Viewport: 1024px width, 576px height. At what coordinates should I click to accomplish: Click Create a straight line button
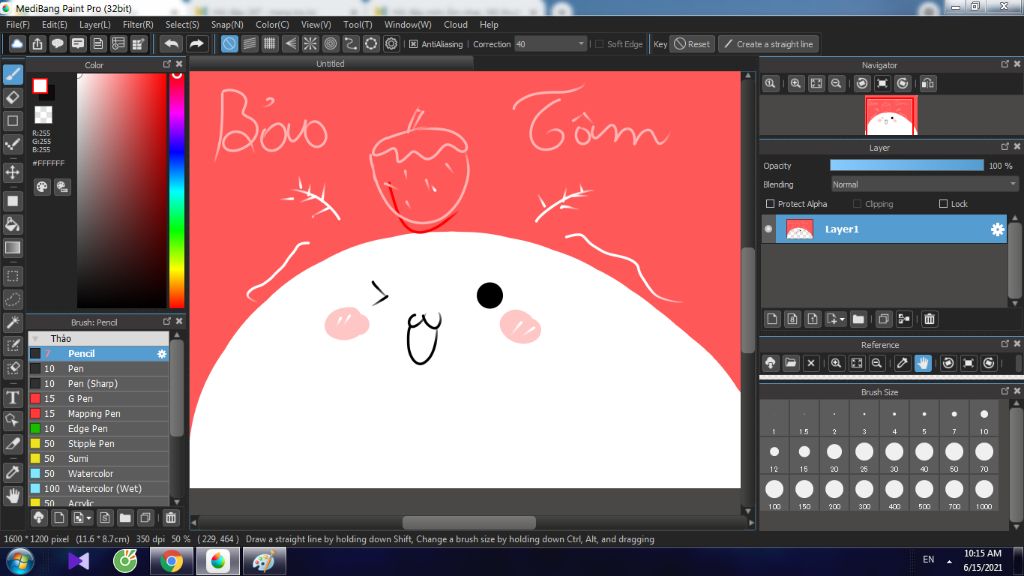tap(769, 44)
